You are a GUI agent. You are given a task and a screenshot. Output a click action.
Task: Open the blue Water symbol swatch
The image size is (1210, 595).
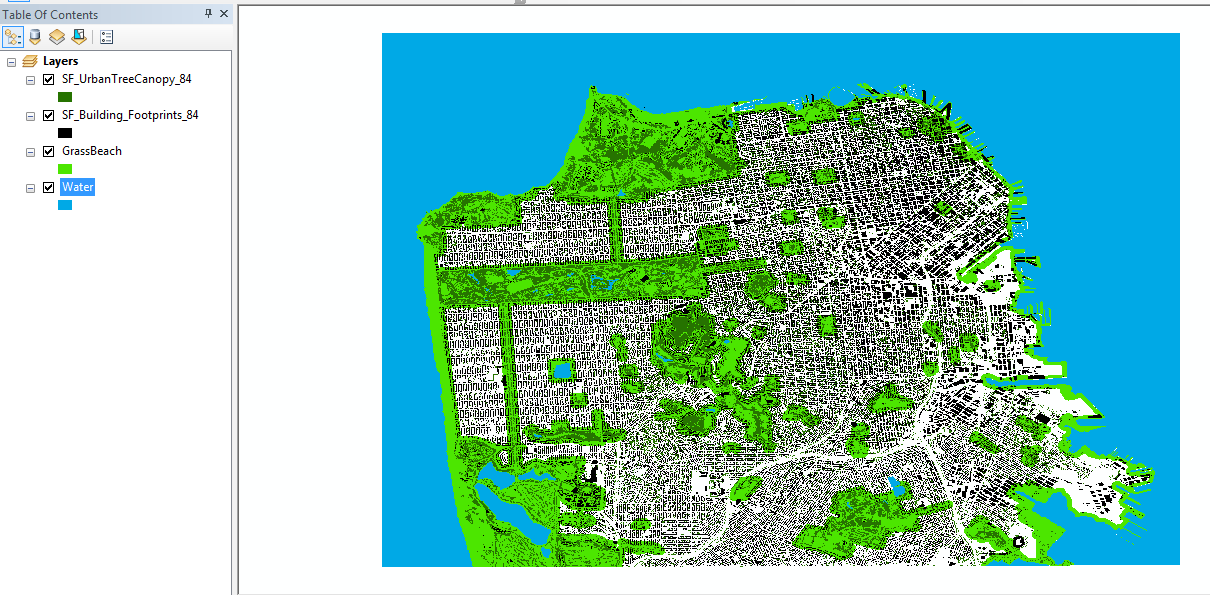(65, 205)
